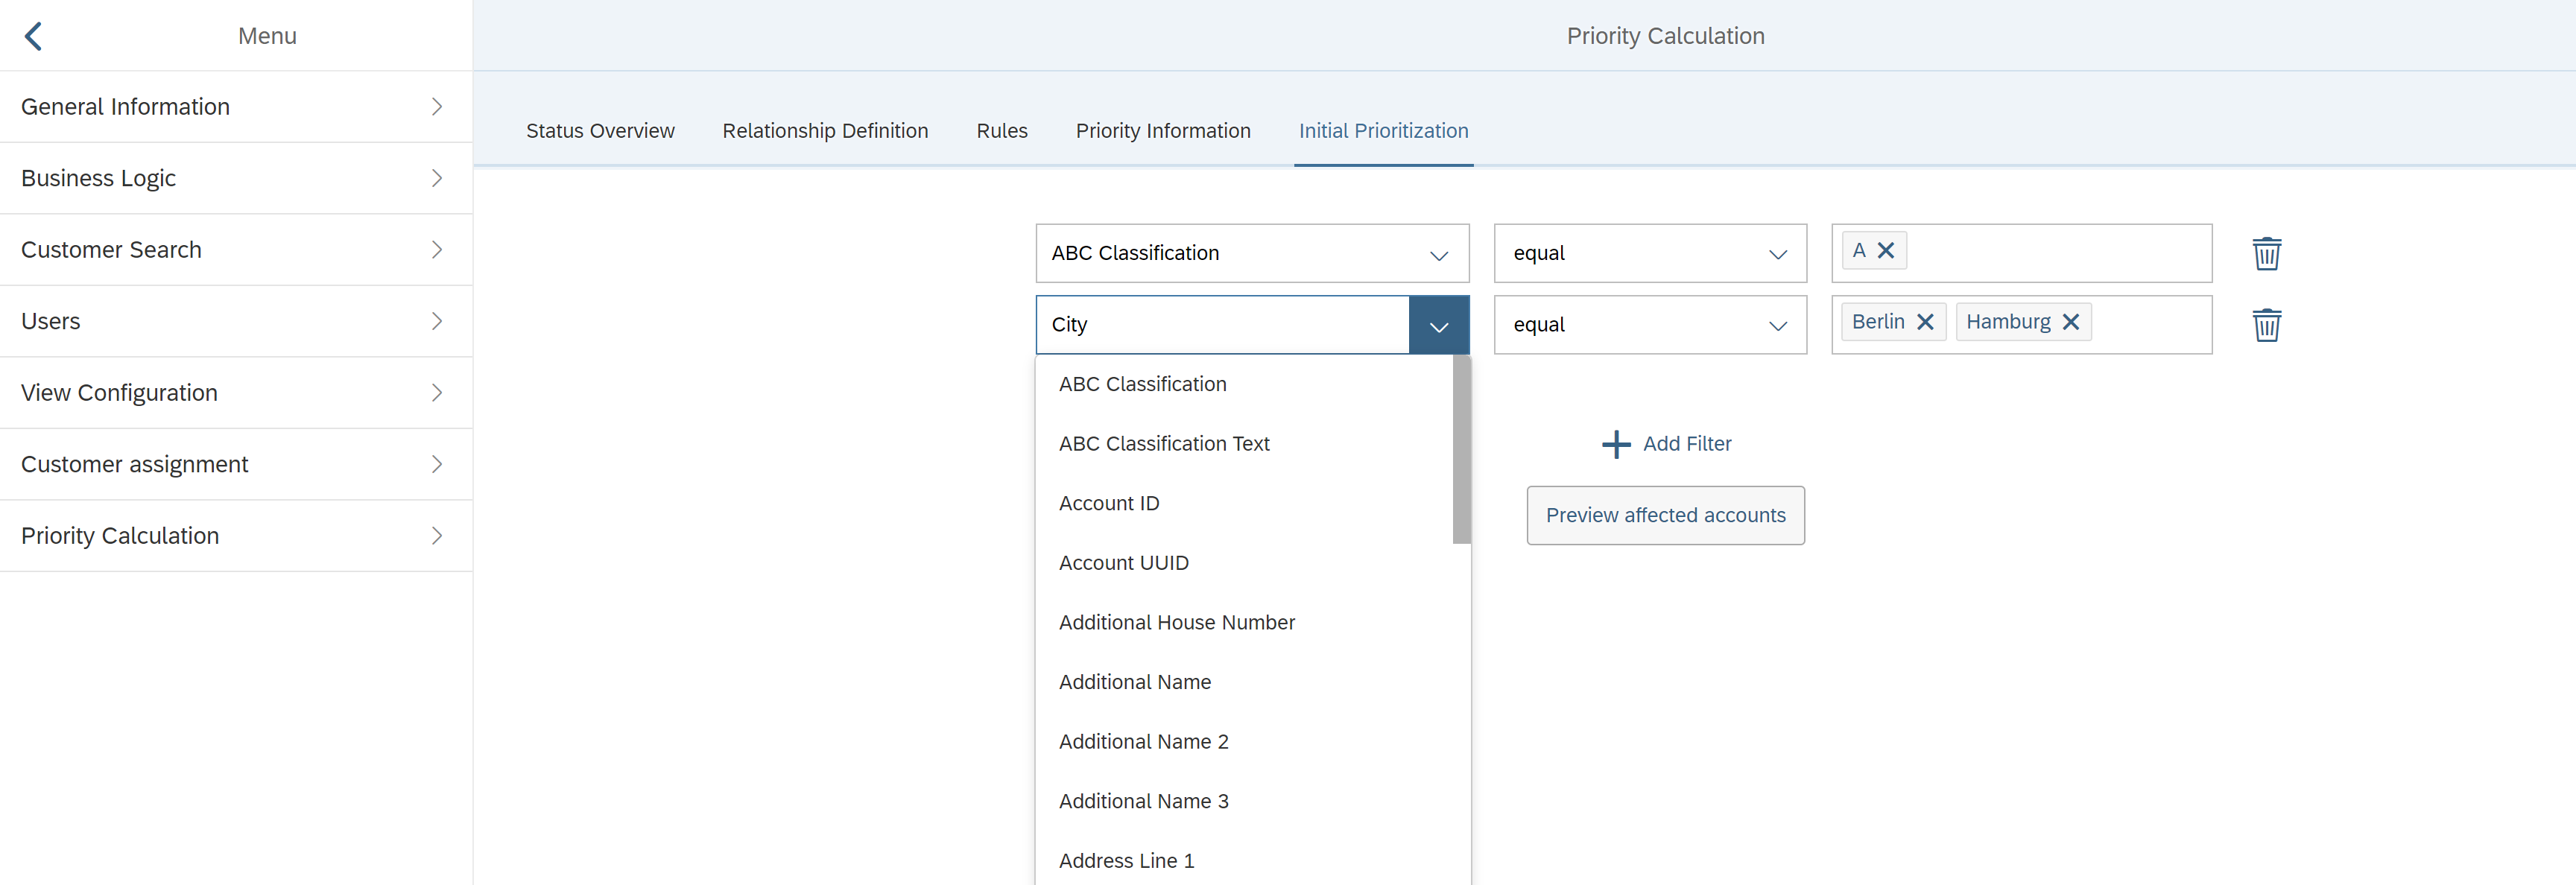Switch to Status Overview tab
Screen dimensions: 2576x885
pos(600,131)
